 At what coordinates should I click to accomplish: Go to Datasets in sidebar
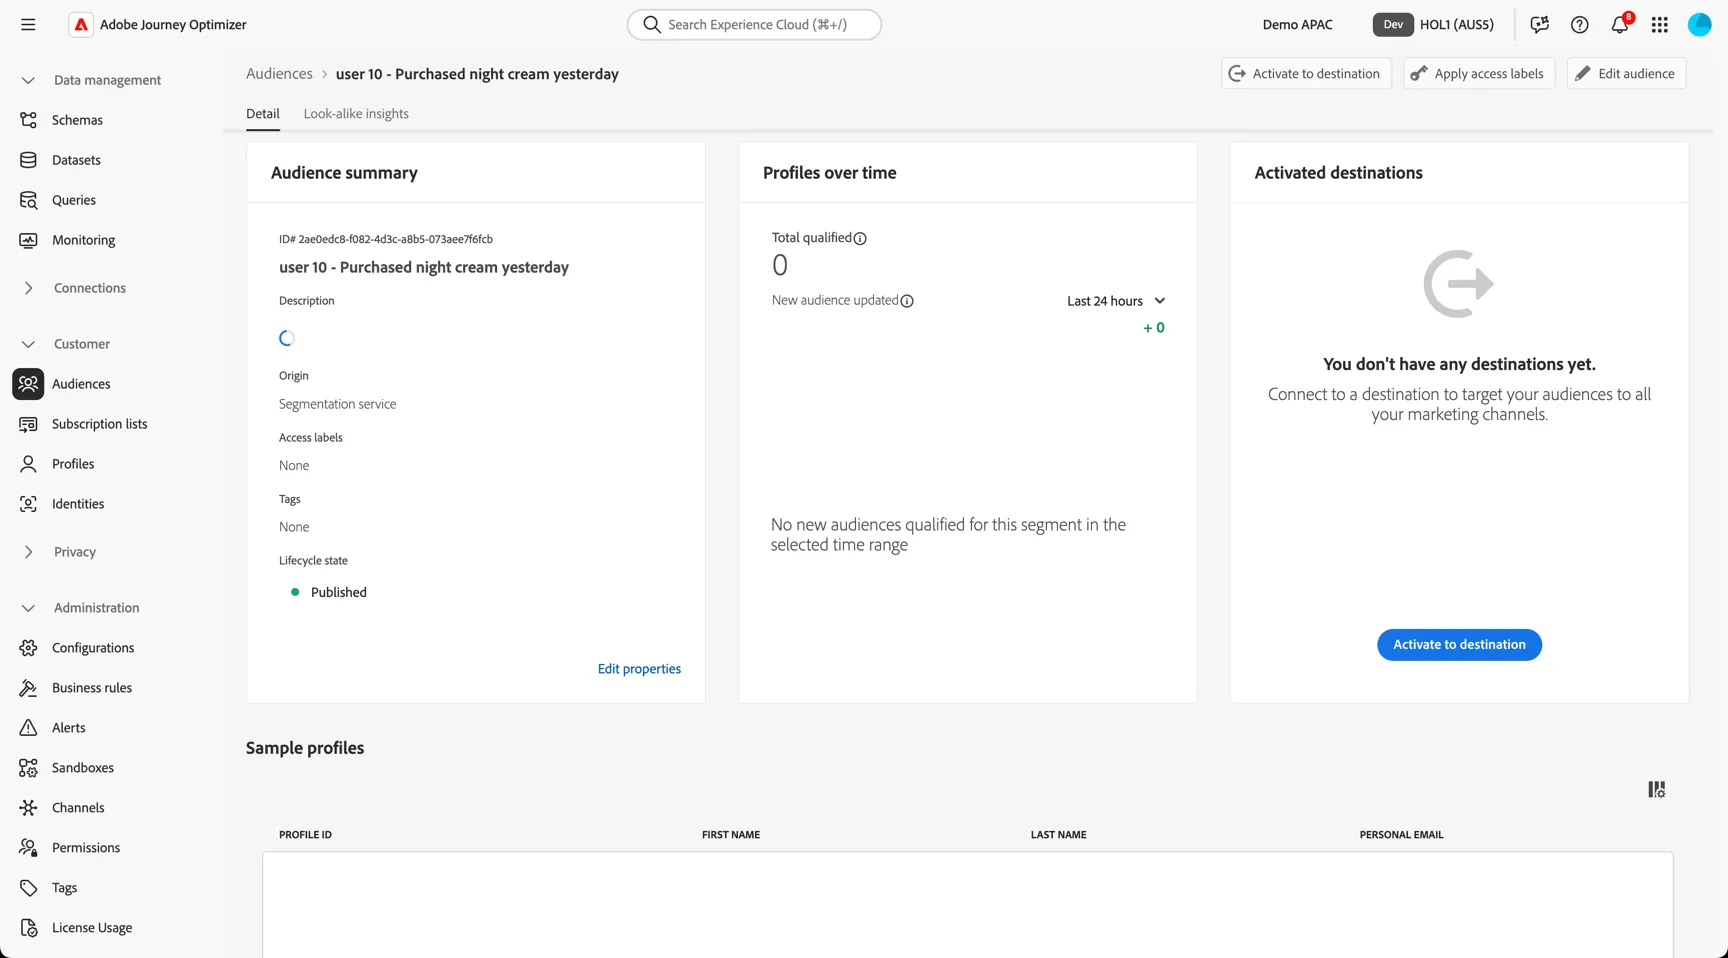coord(76,160)
